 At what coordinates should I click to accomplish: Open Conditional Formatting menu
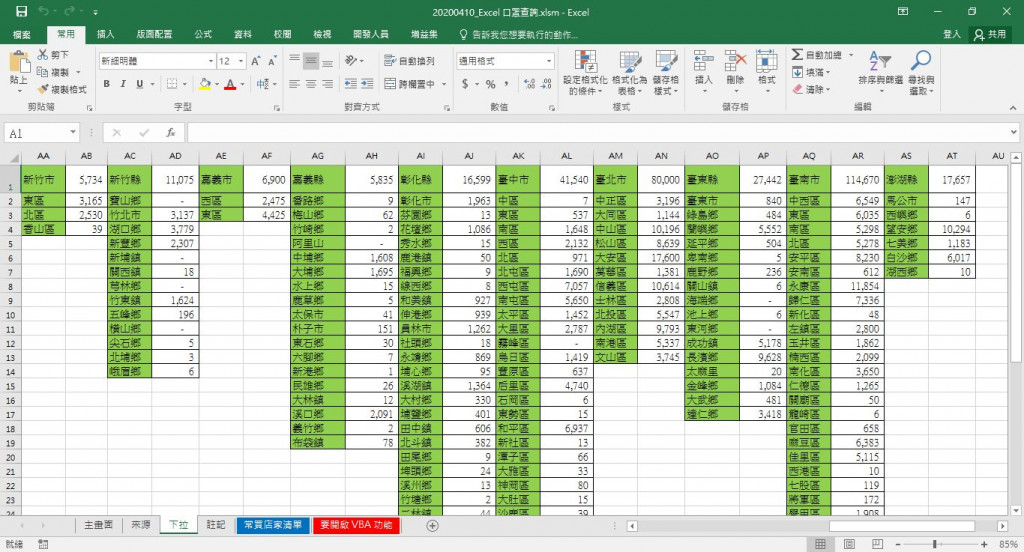(585, 73)
